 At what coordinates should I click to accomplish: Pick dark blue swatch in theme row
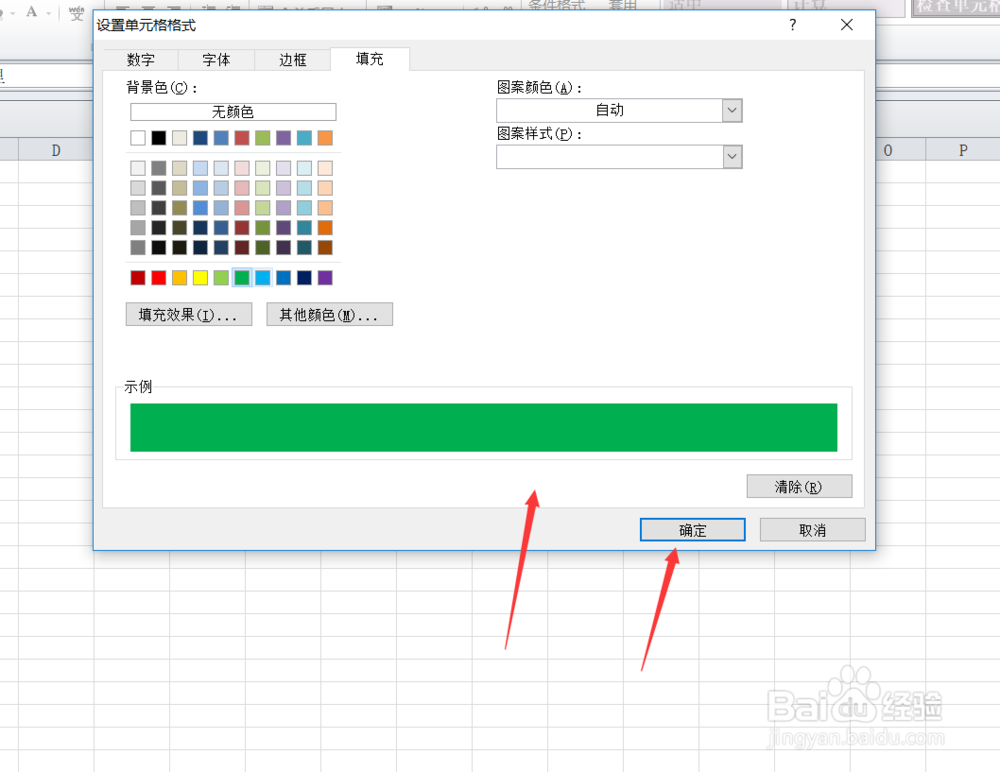click(x=200, y=138)
